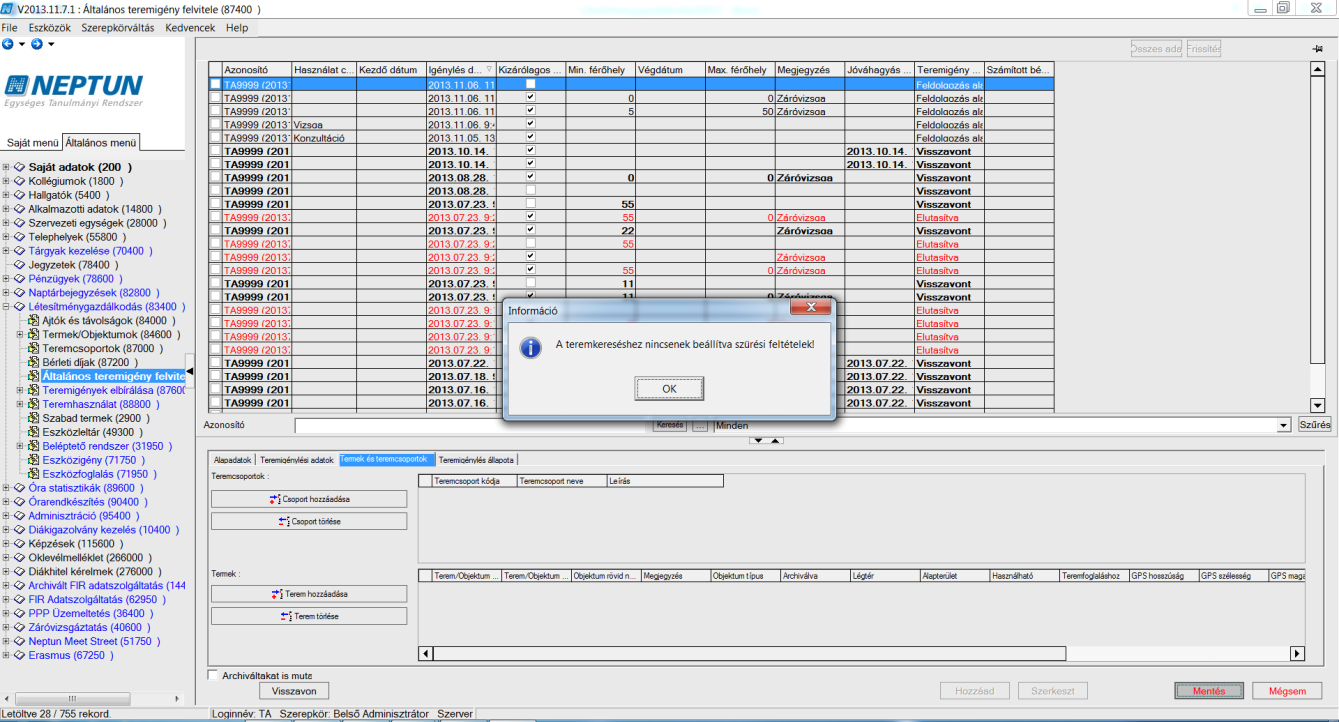Click the Bérleti díjak tree icon

tap(34, 362)
